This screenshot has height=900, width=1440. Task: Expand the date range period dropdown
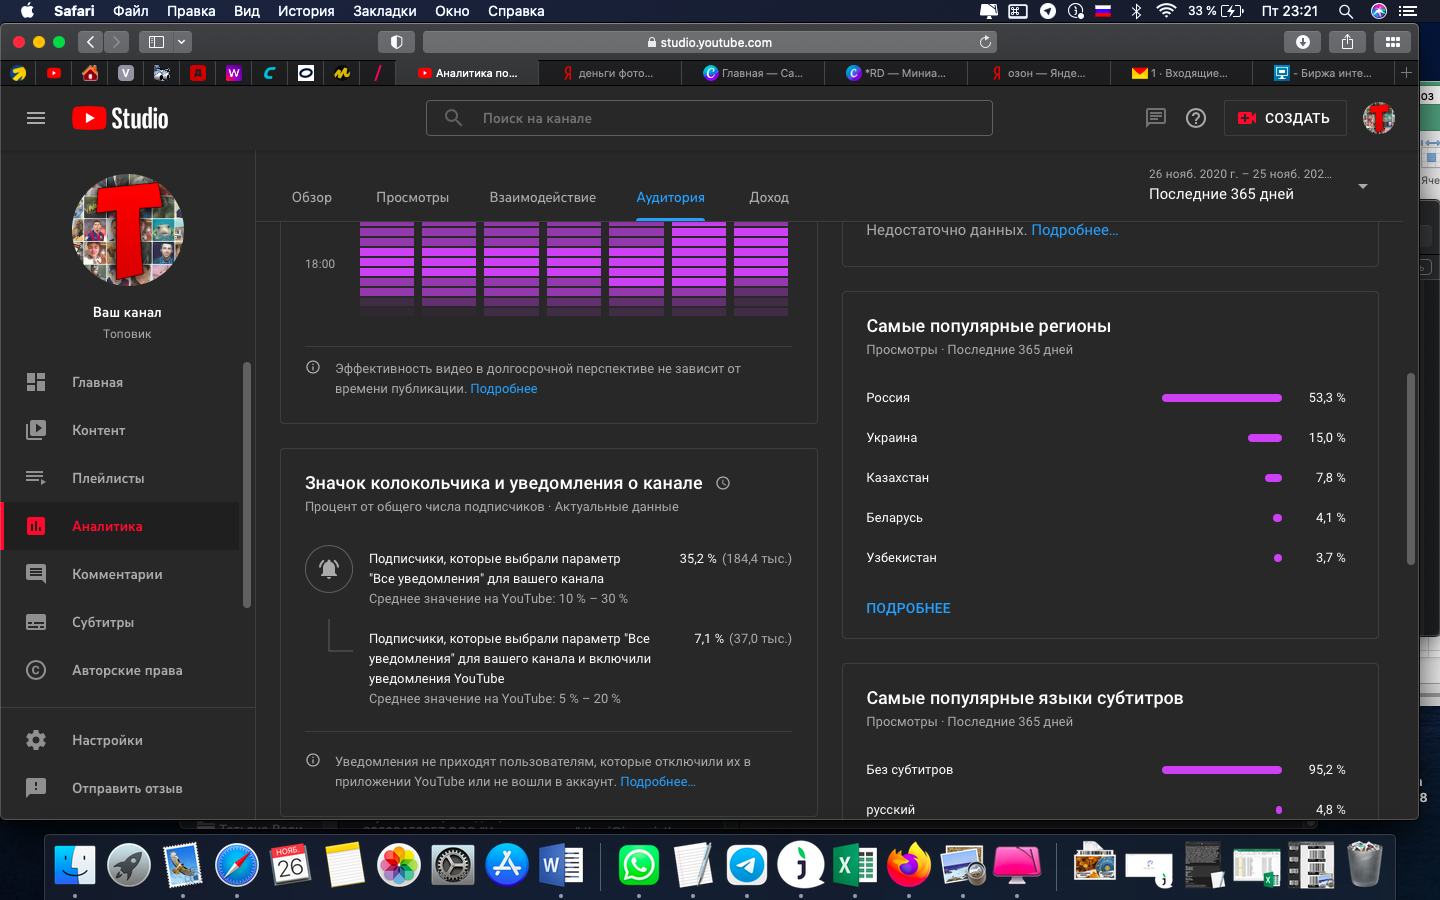(1363, 186)
